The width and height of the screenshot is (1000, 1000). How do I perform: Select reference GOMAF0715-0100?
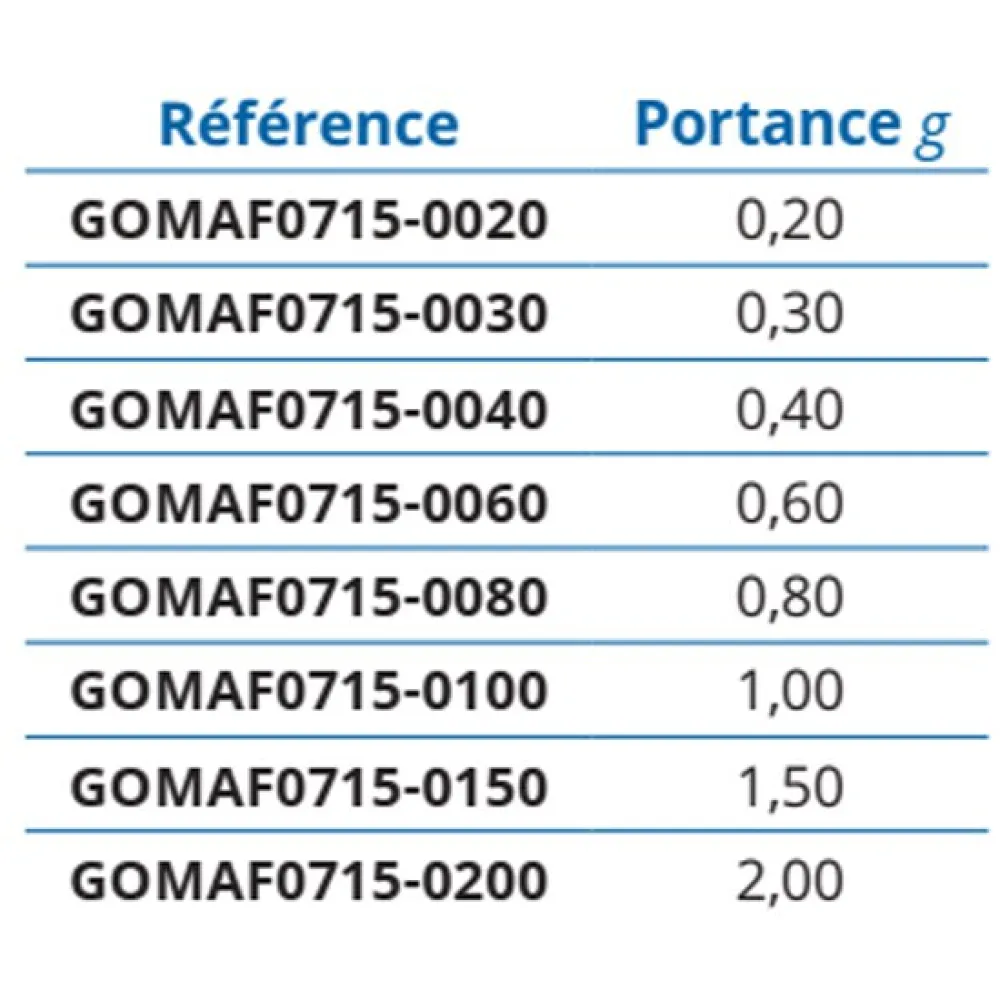pos(310,692)
